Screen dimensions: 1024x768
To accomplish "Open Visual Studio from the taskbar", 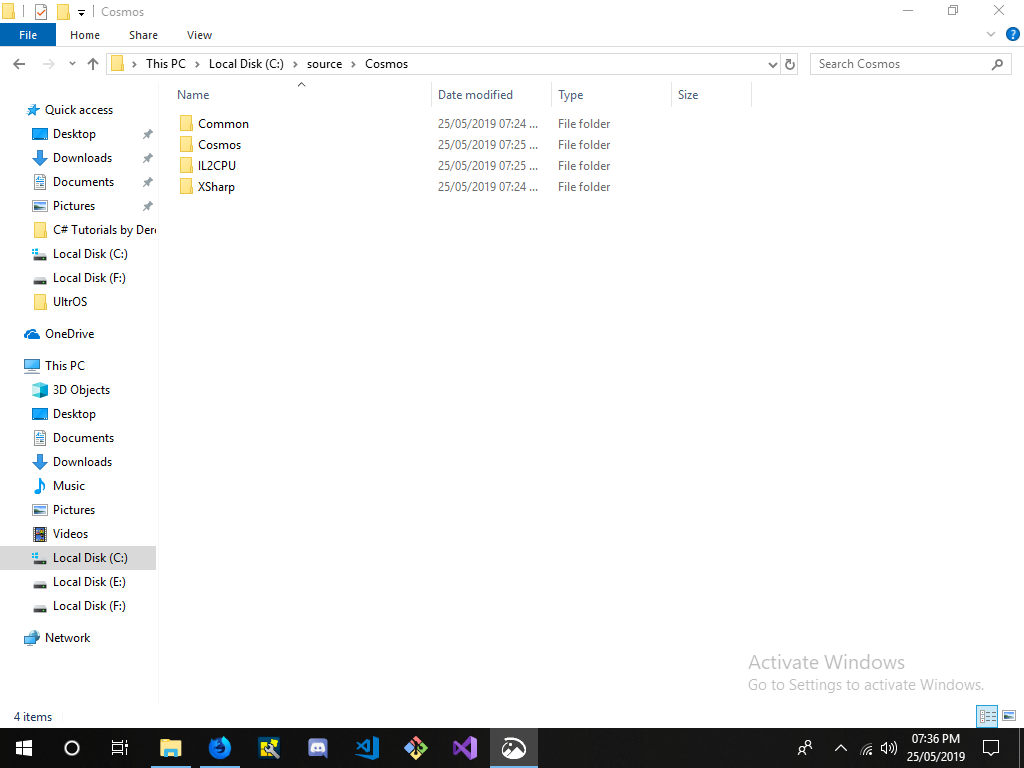I will click(464, 747).
